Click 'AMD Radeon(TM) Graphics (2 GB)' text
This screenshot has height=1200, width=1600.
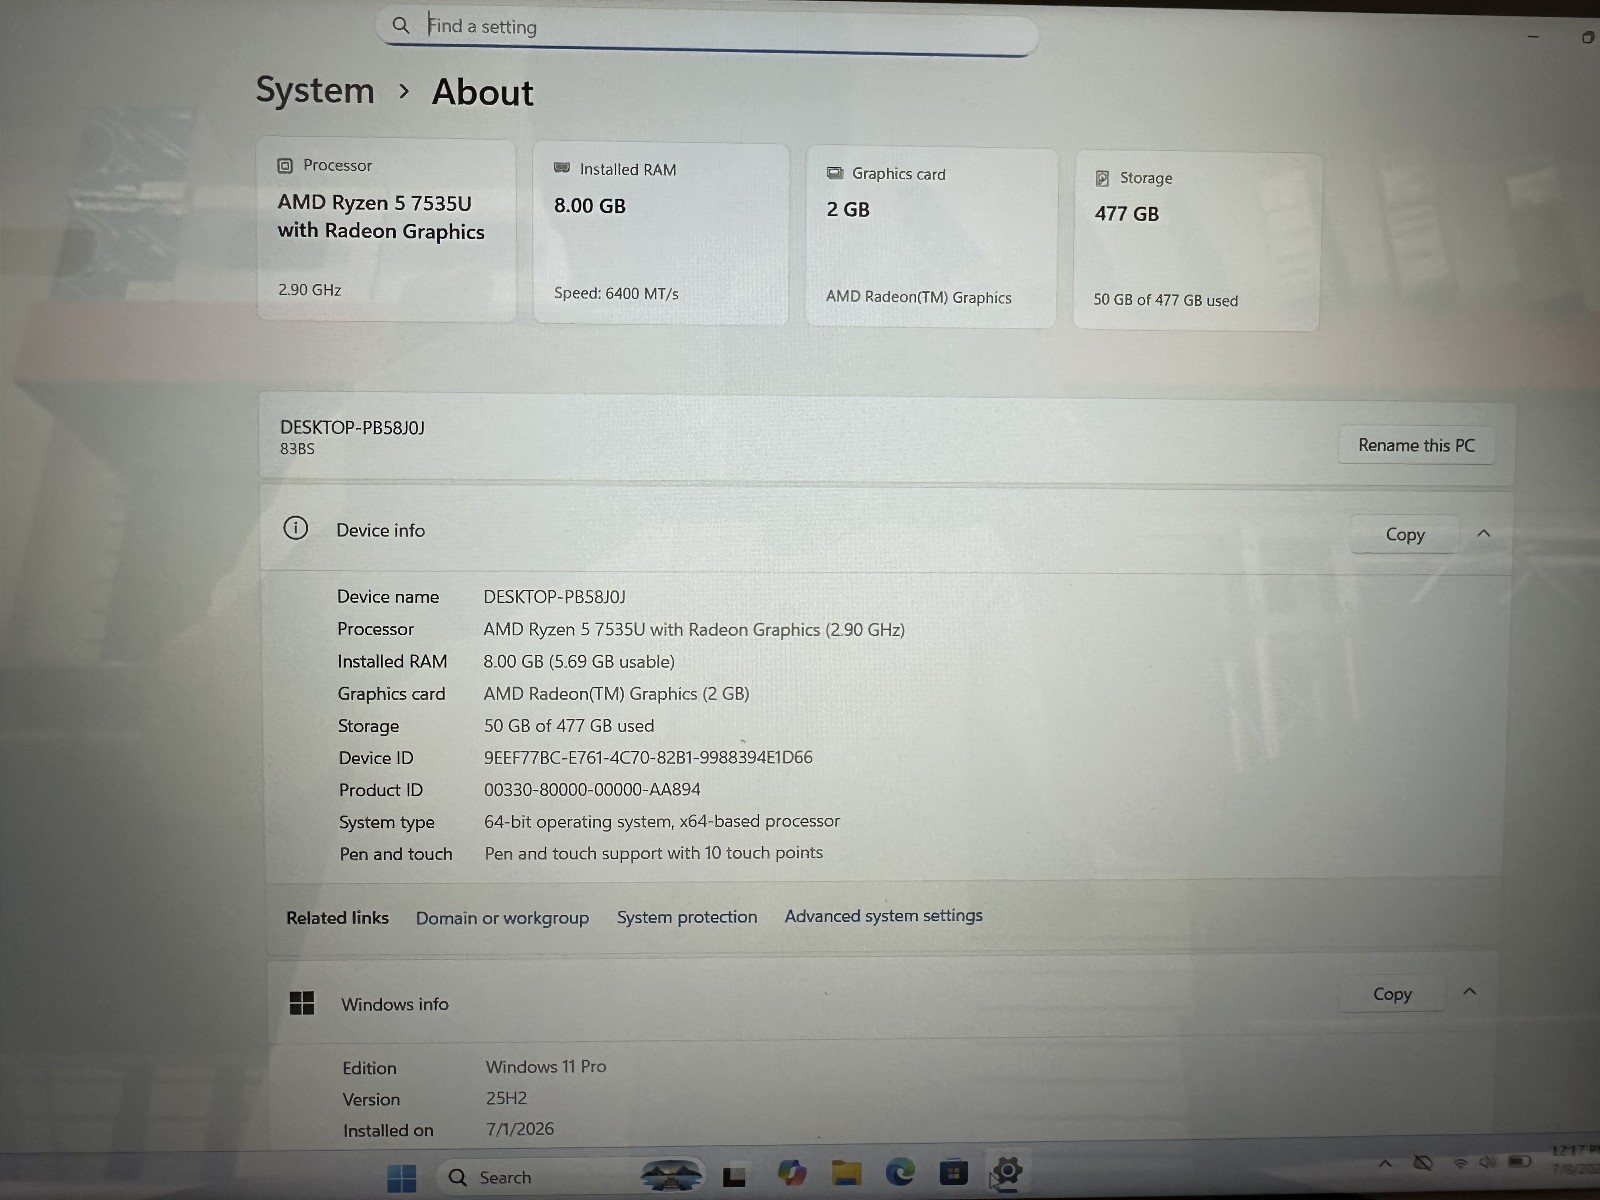pyautogui.click(x=616, y=693)
